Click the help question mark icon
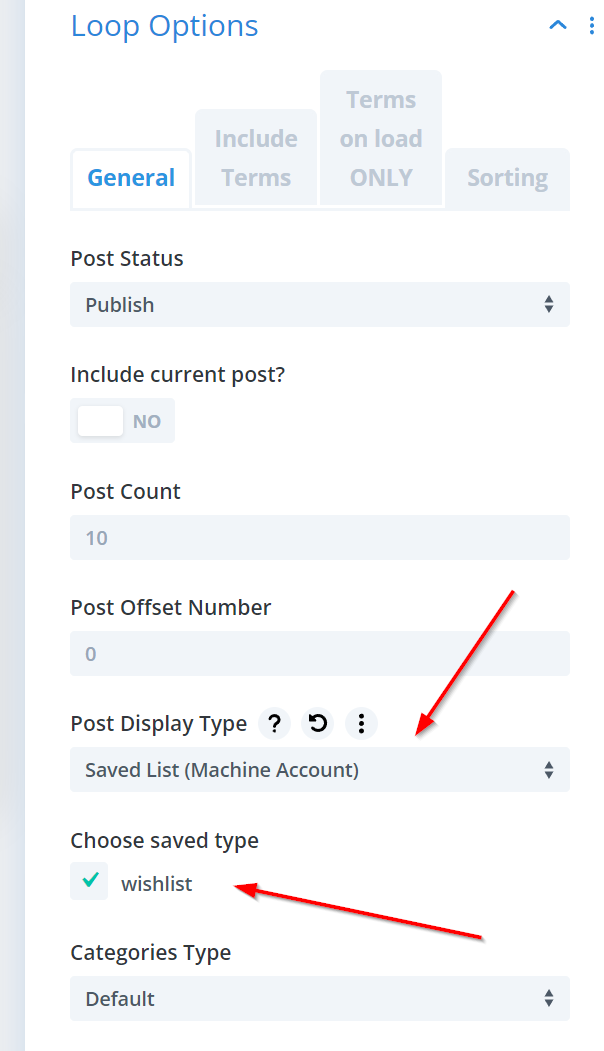 click(275, 723)
